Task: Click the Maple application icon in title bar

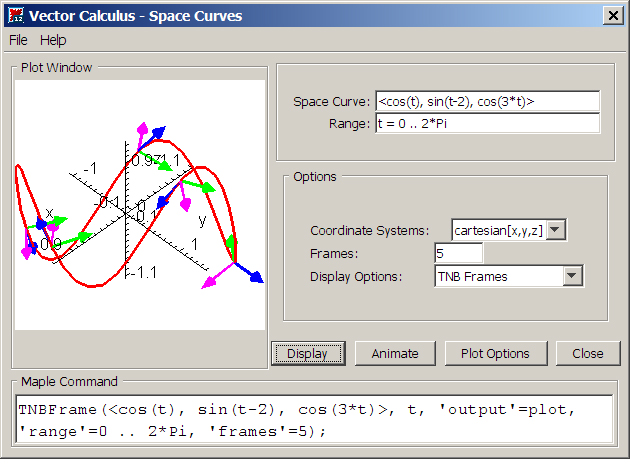Action: [x=14, y=15]
